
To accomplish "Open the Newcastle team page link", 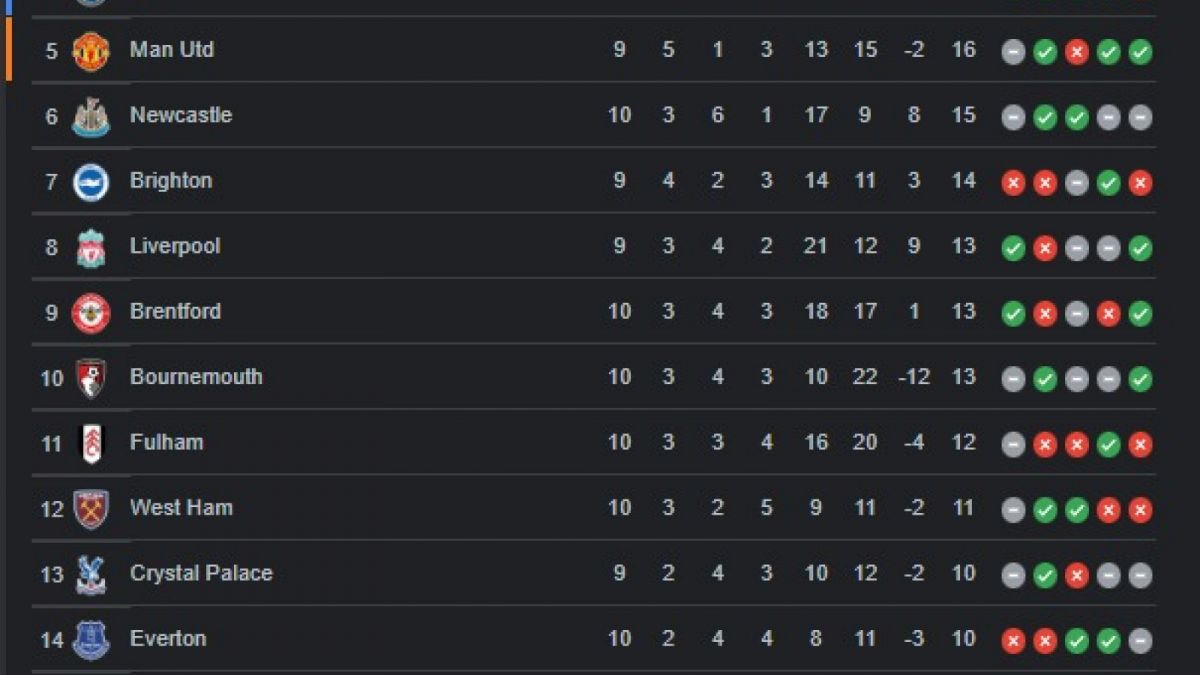I will (181, 115).
